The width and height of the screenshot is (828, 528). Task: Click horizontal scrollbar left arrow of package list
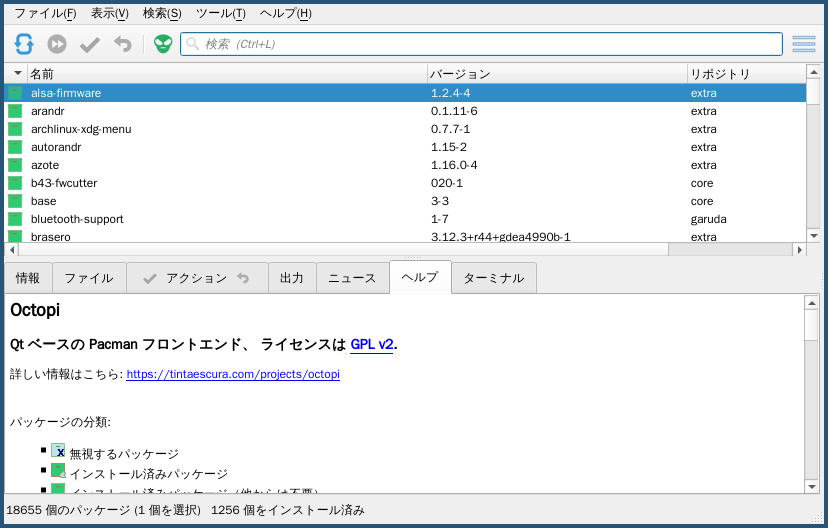pyautogui.click(x=12, y=249)
